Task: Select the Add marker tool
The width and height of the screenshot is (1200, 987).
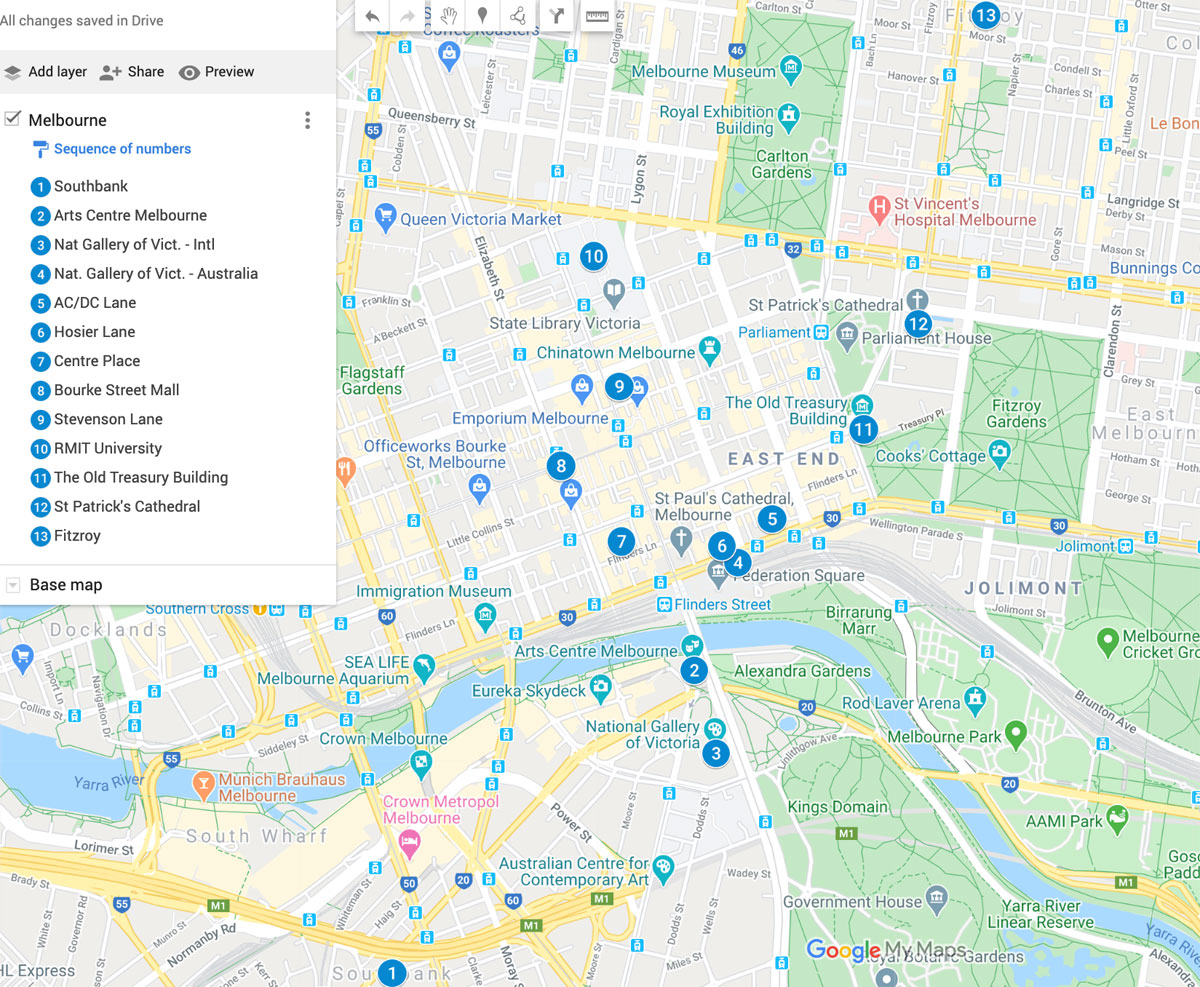Action: coord(483,15)
